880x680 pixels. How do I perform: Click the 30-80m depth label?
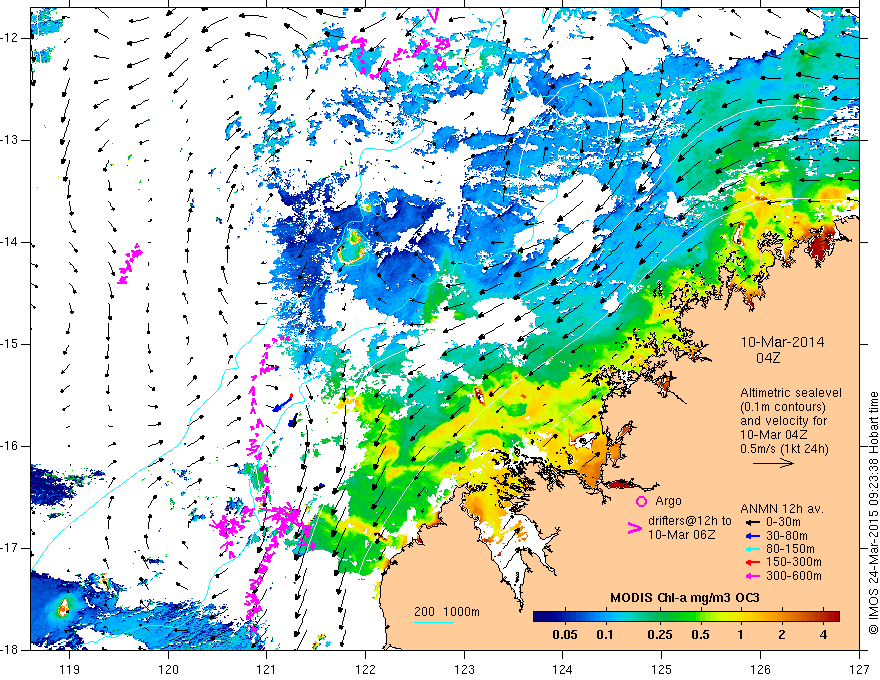[787, 536]
